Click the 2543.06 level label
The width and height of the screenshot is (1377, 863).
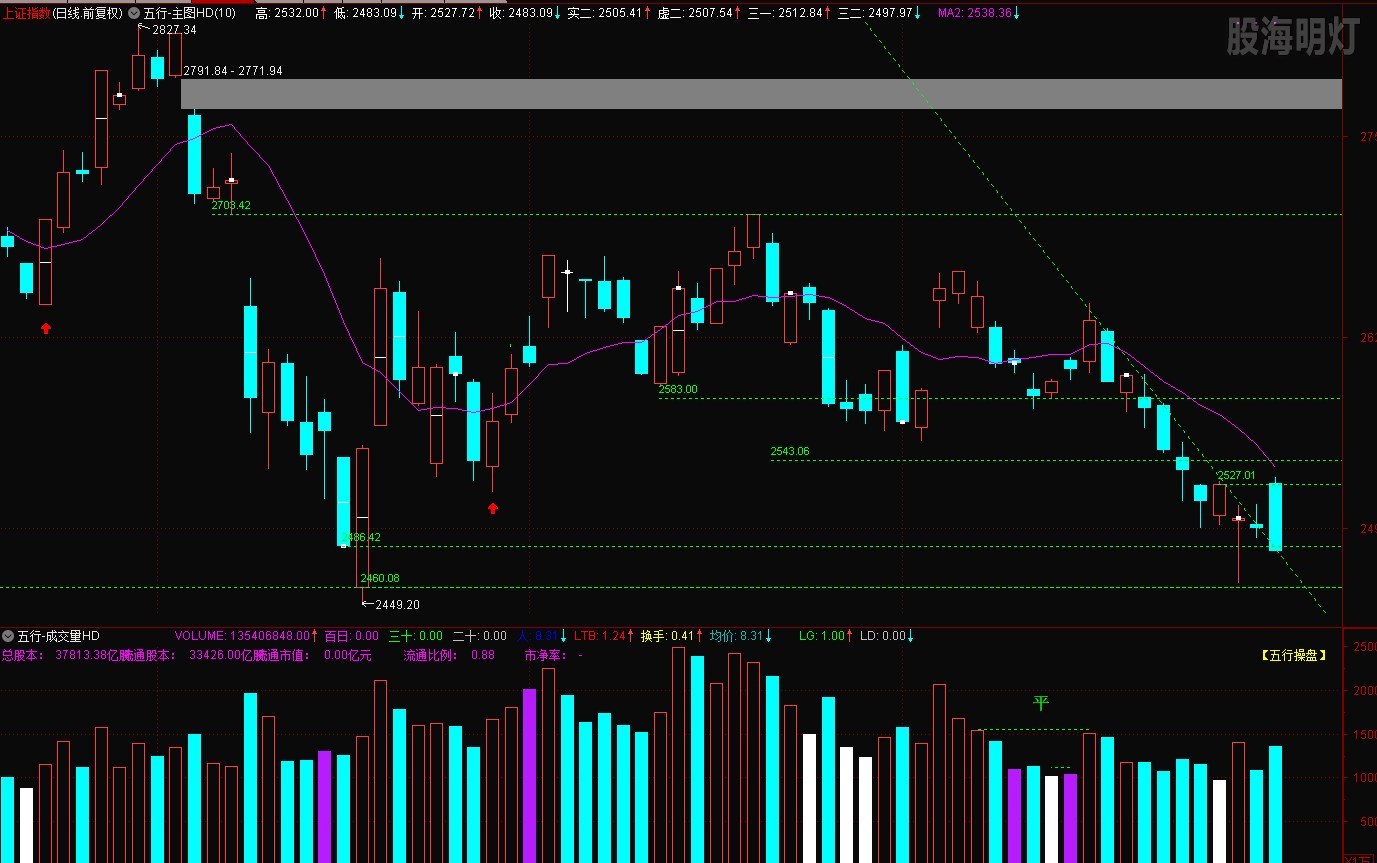[790, 451]
